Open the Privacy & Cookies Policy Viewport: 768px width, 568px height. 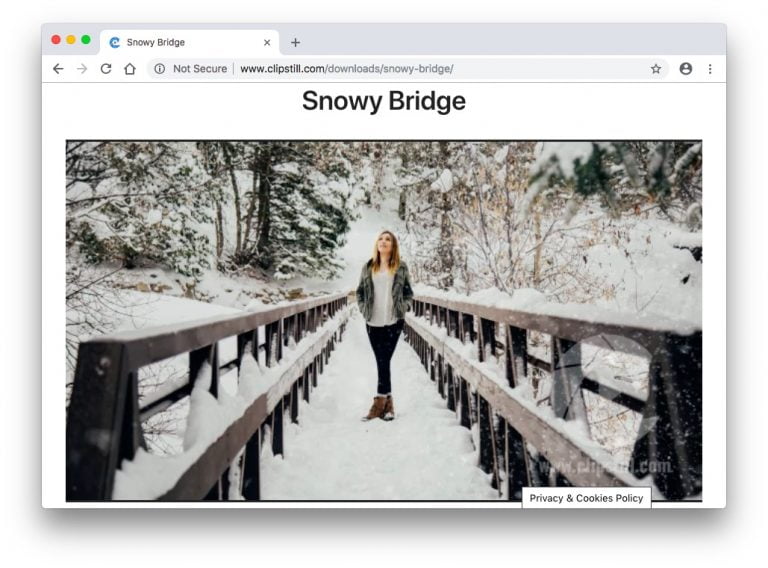pyautogui.click(x=586, y=498)
